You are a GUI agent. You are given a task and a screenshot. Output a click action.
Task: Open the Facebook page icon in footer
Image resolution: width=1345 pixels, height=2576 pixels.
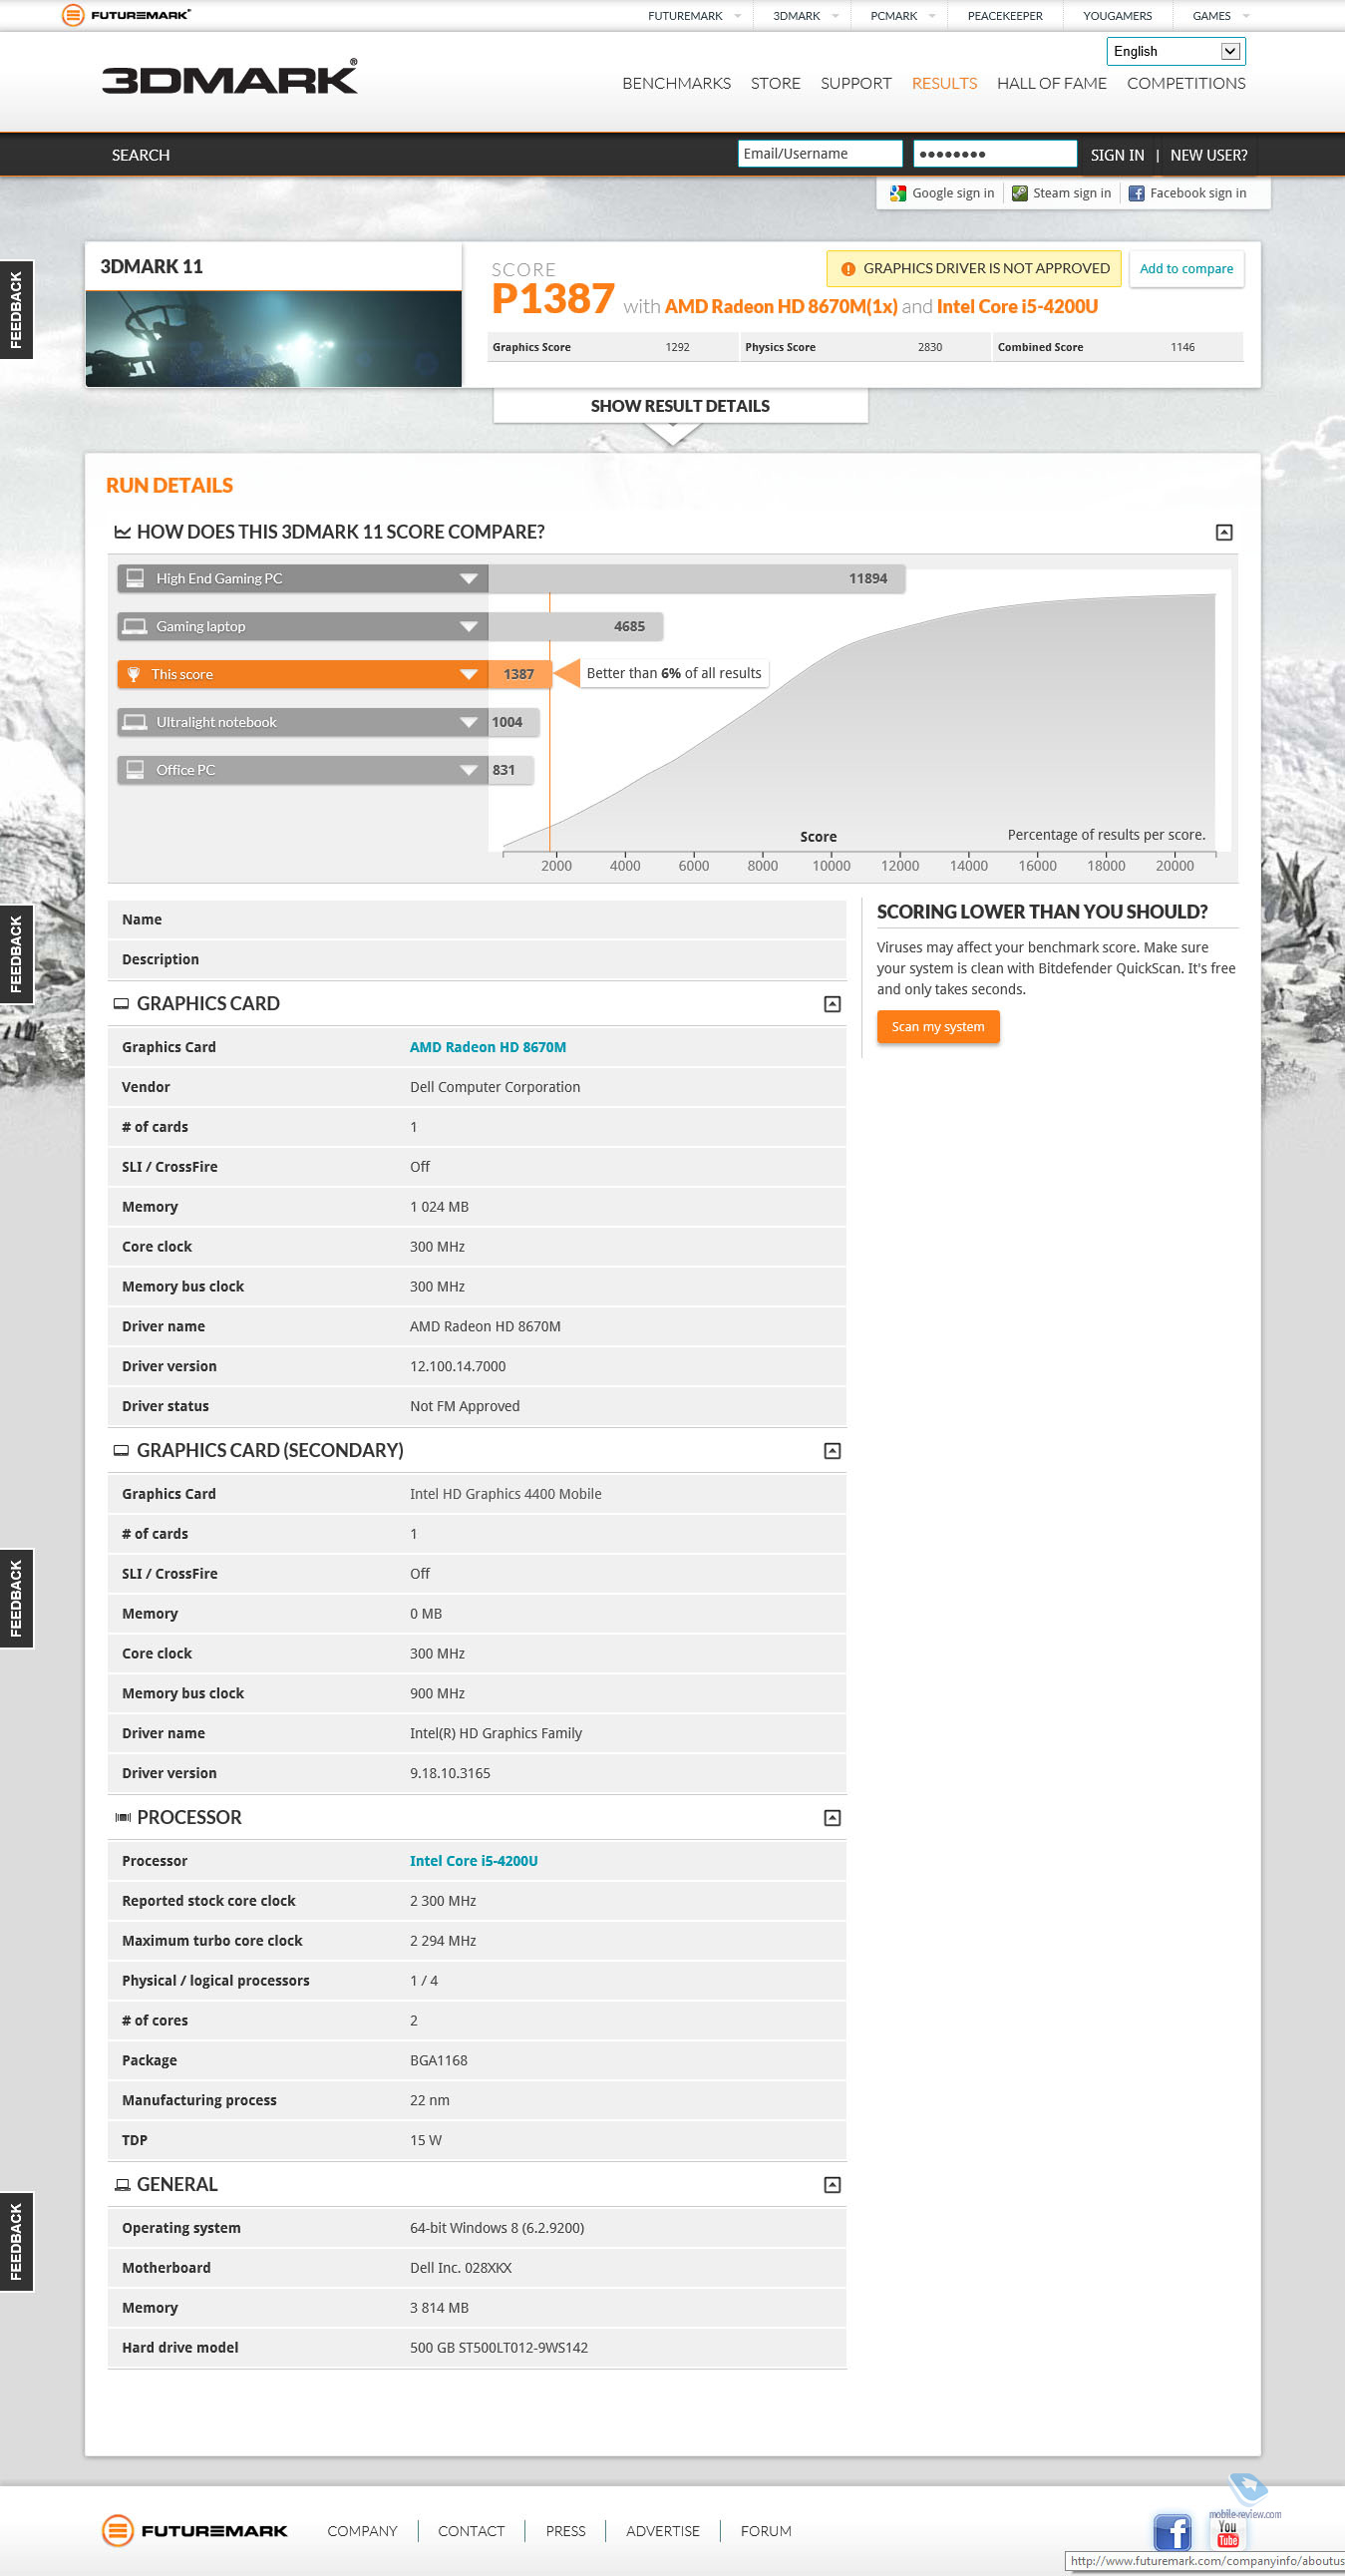point(1171,2532)
